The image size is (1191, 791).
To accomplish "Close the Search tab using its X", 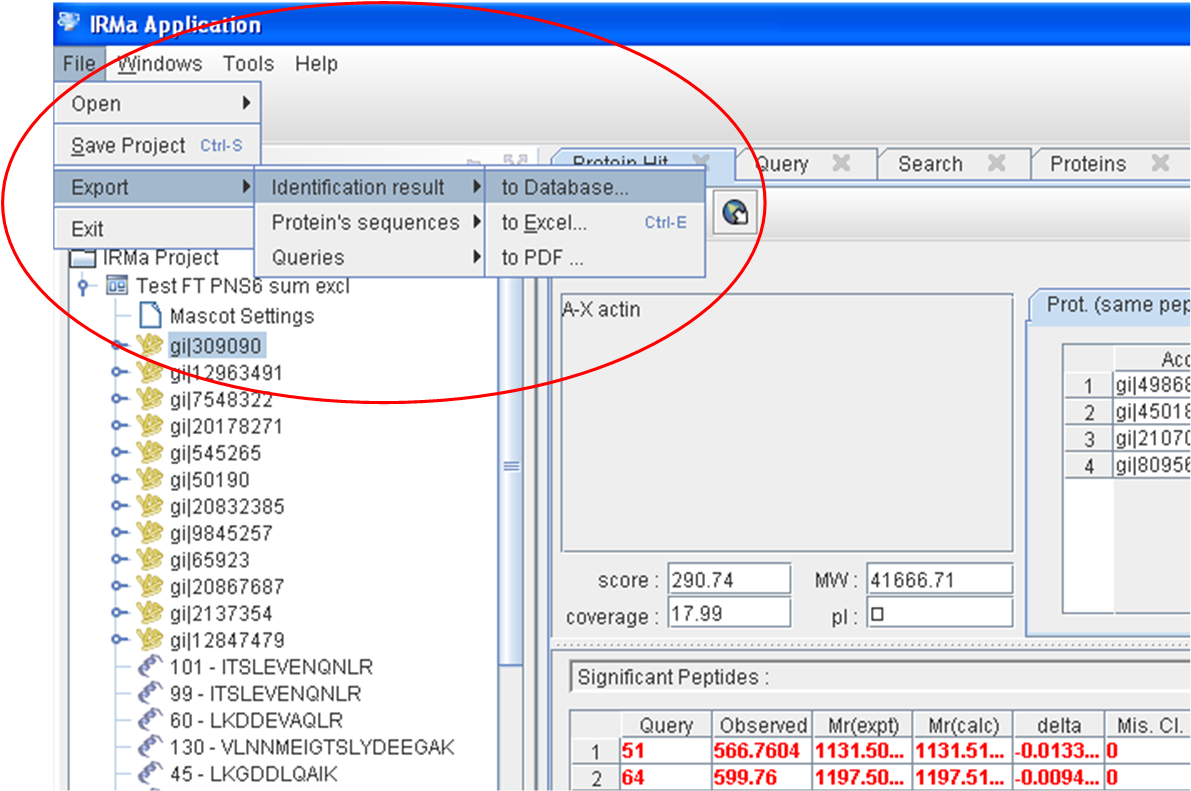I will tap(996, 163).
